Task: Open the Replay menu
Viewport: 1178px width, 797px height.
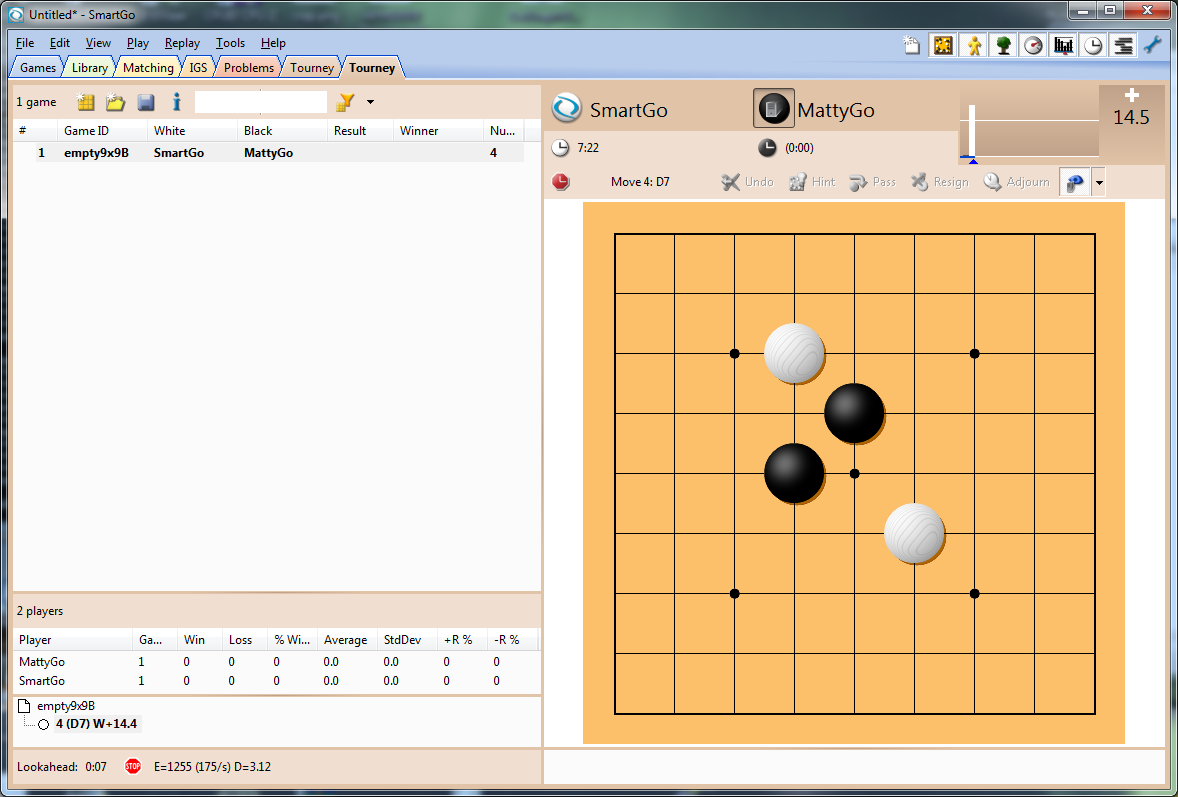Action: pos(183,43)
